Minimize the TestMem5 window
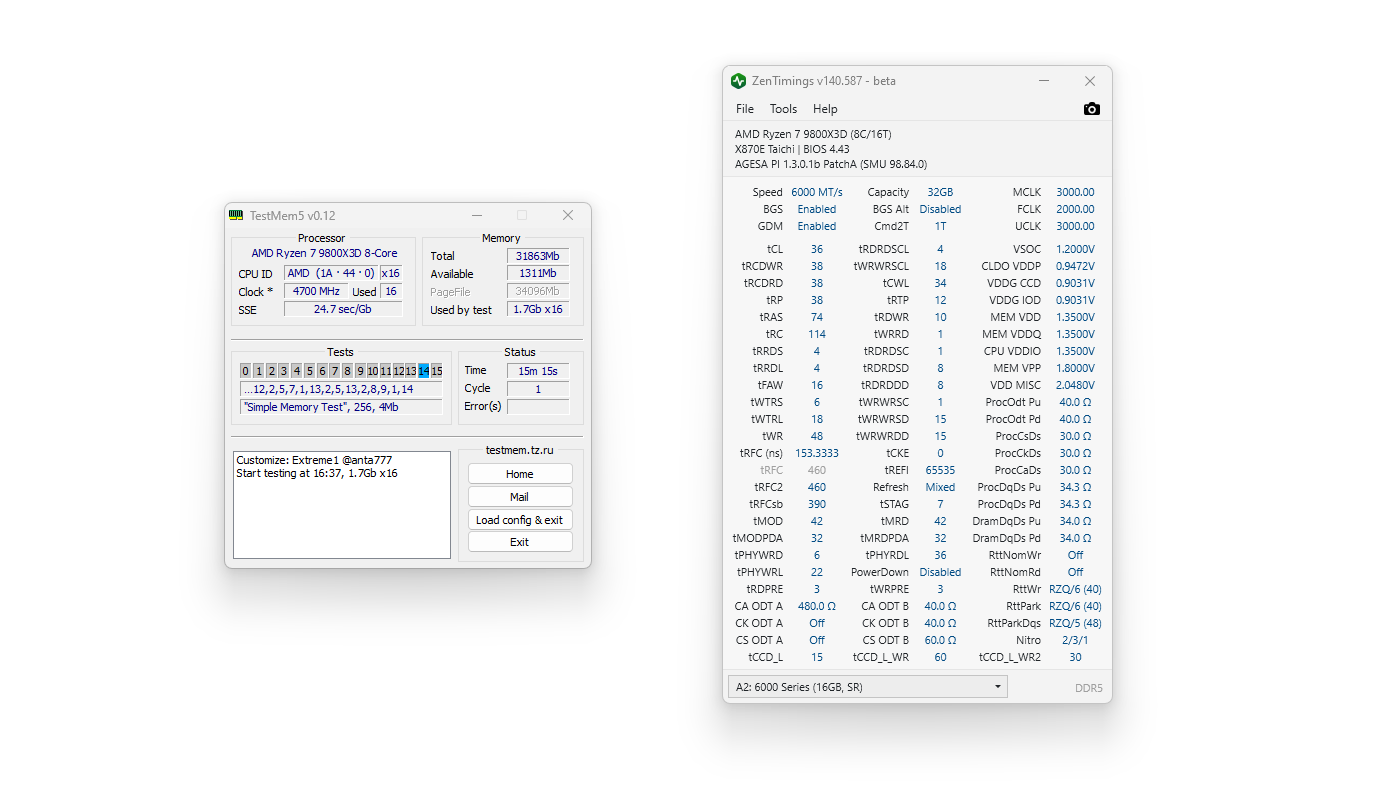Screen dimensions: 1400x785 coord(477,215)
